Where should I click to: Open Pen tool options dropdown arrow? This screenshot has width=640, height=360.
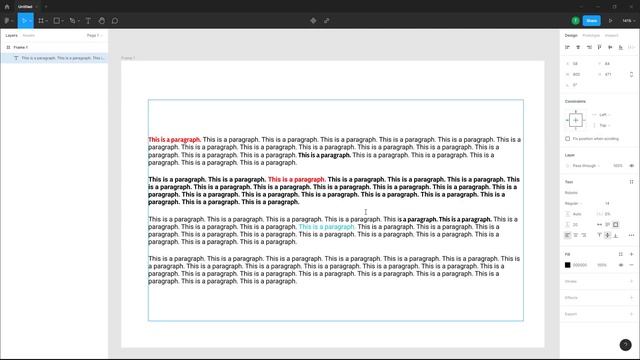(78, 21)
